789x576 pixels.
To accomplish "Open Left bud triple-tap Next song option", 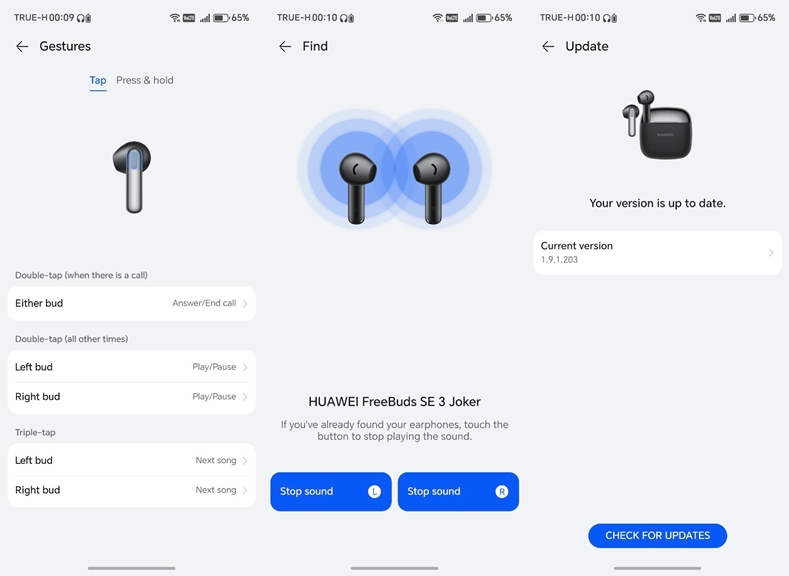I will point(132,460).
